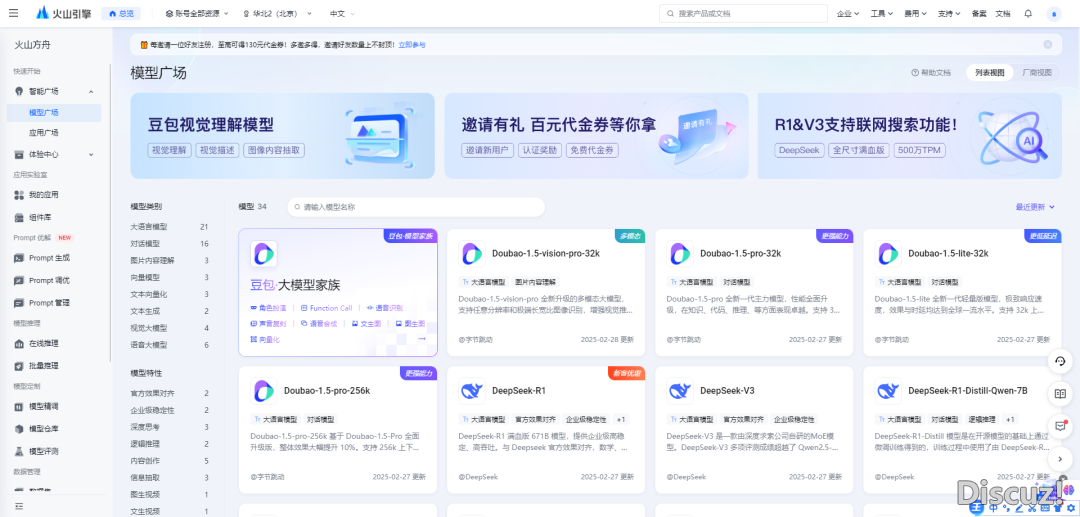1080x517 pixels.
Task: Open the user avatar icon
Action: point(1053,14)
